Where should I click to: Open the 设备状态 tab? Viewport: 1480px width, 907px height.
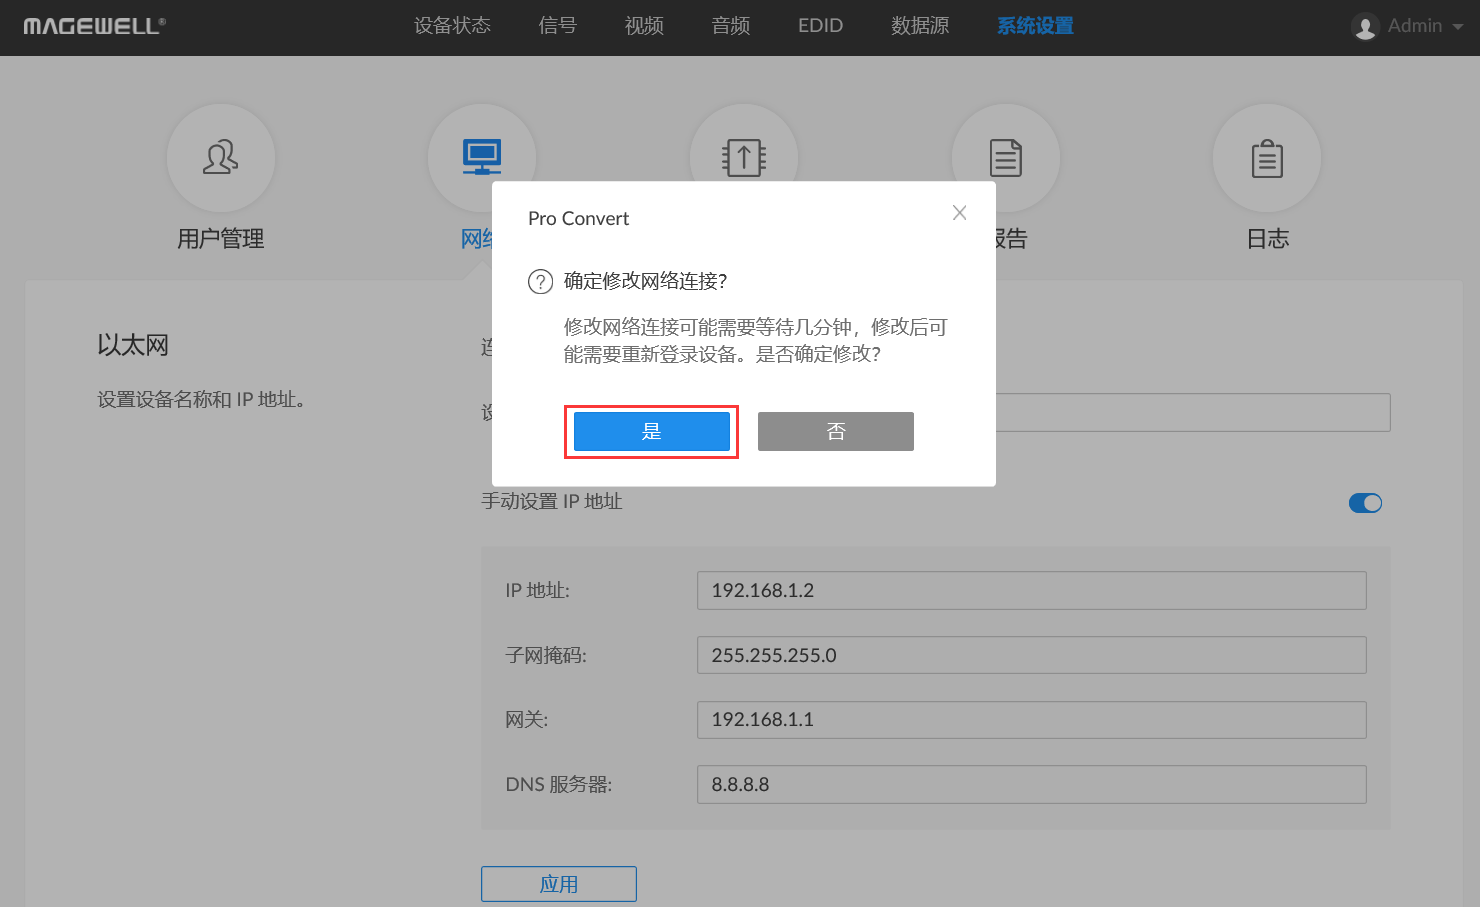pos(452,26)
